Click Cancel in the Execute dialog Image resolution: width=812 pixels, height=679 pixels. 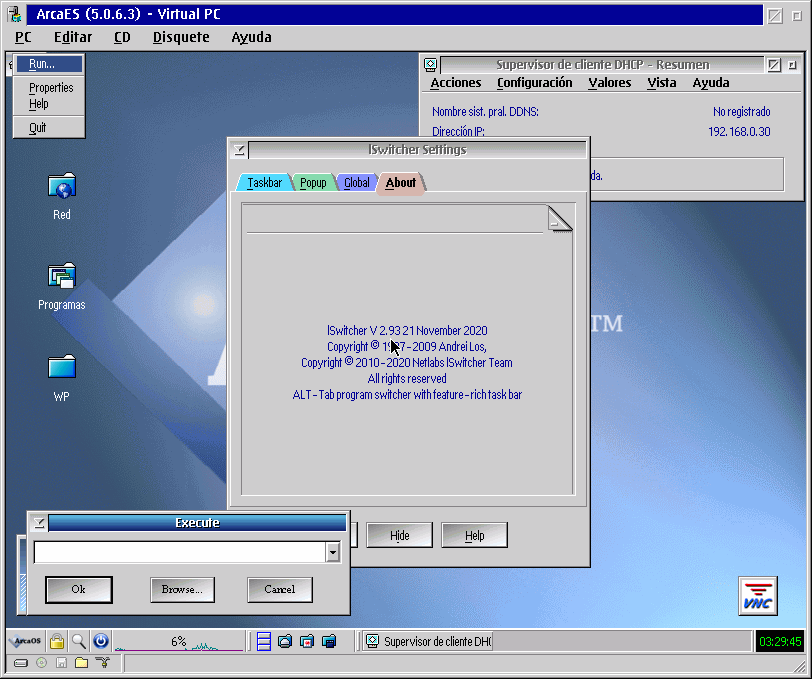click(x=280, y=589)
